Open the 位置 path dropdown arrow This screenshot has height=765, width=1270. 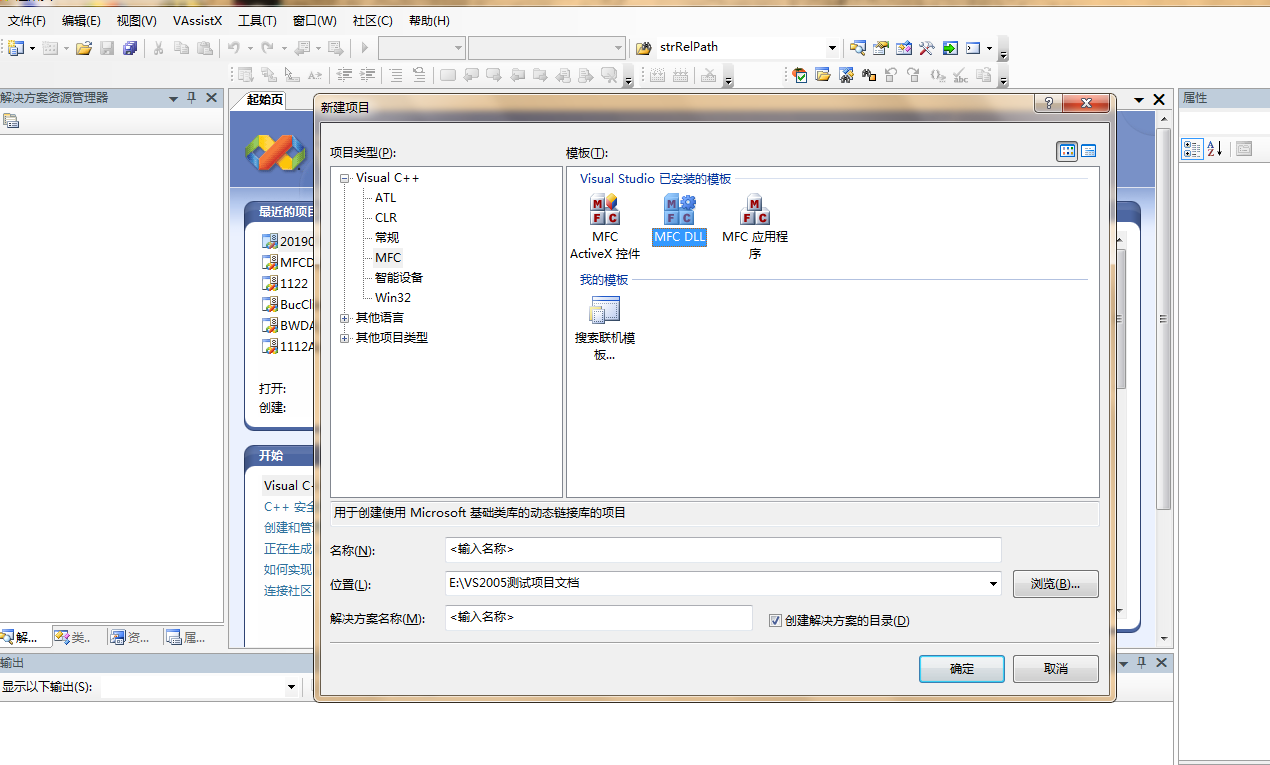tap(992, 584)
